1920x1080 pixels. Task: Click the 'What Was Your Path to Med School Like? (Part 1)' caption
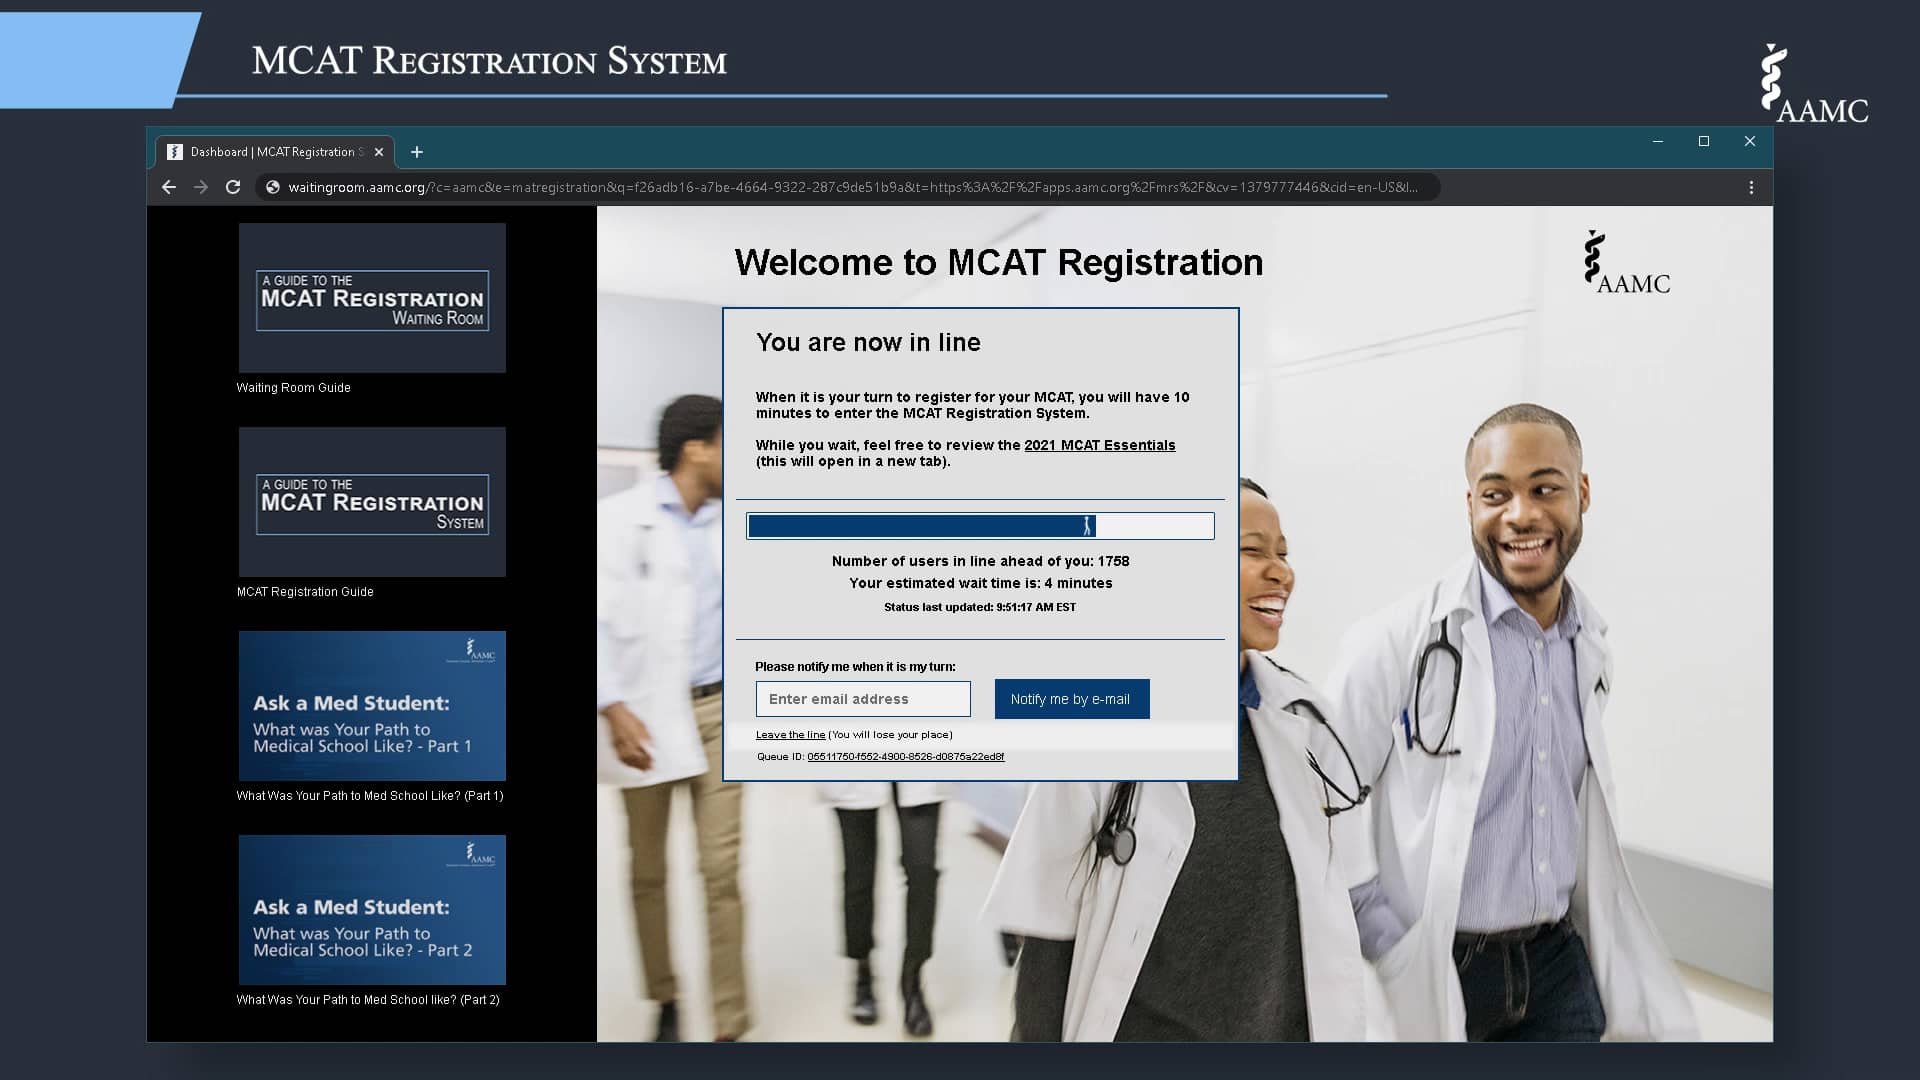[x=370, y=796]
